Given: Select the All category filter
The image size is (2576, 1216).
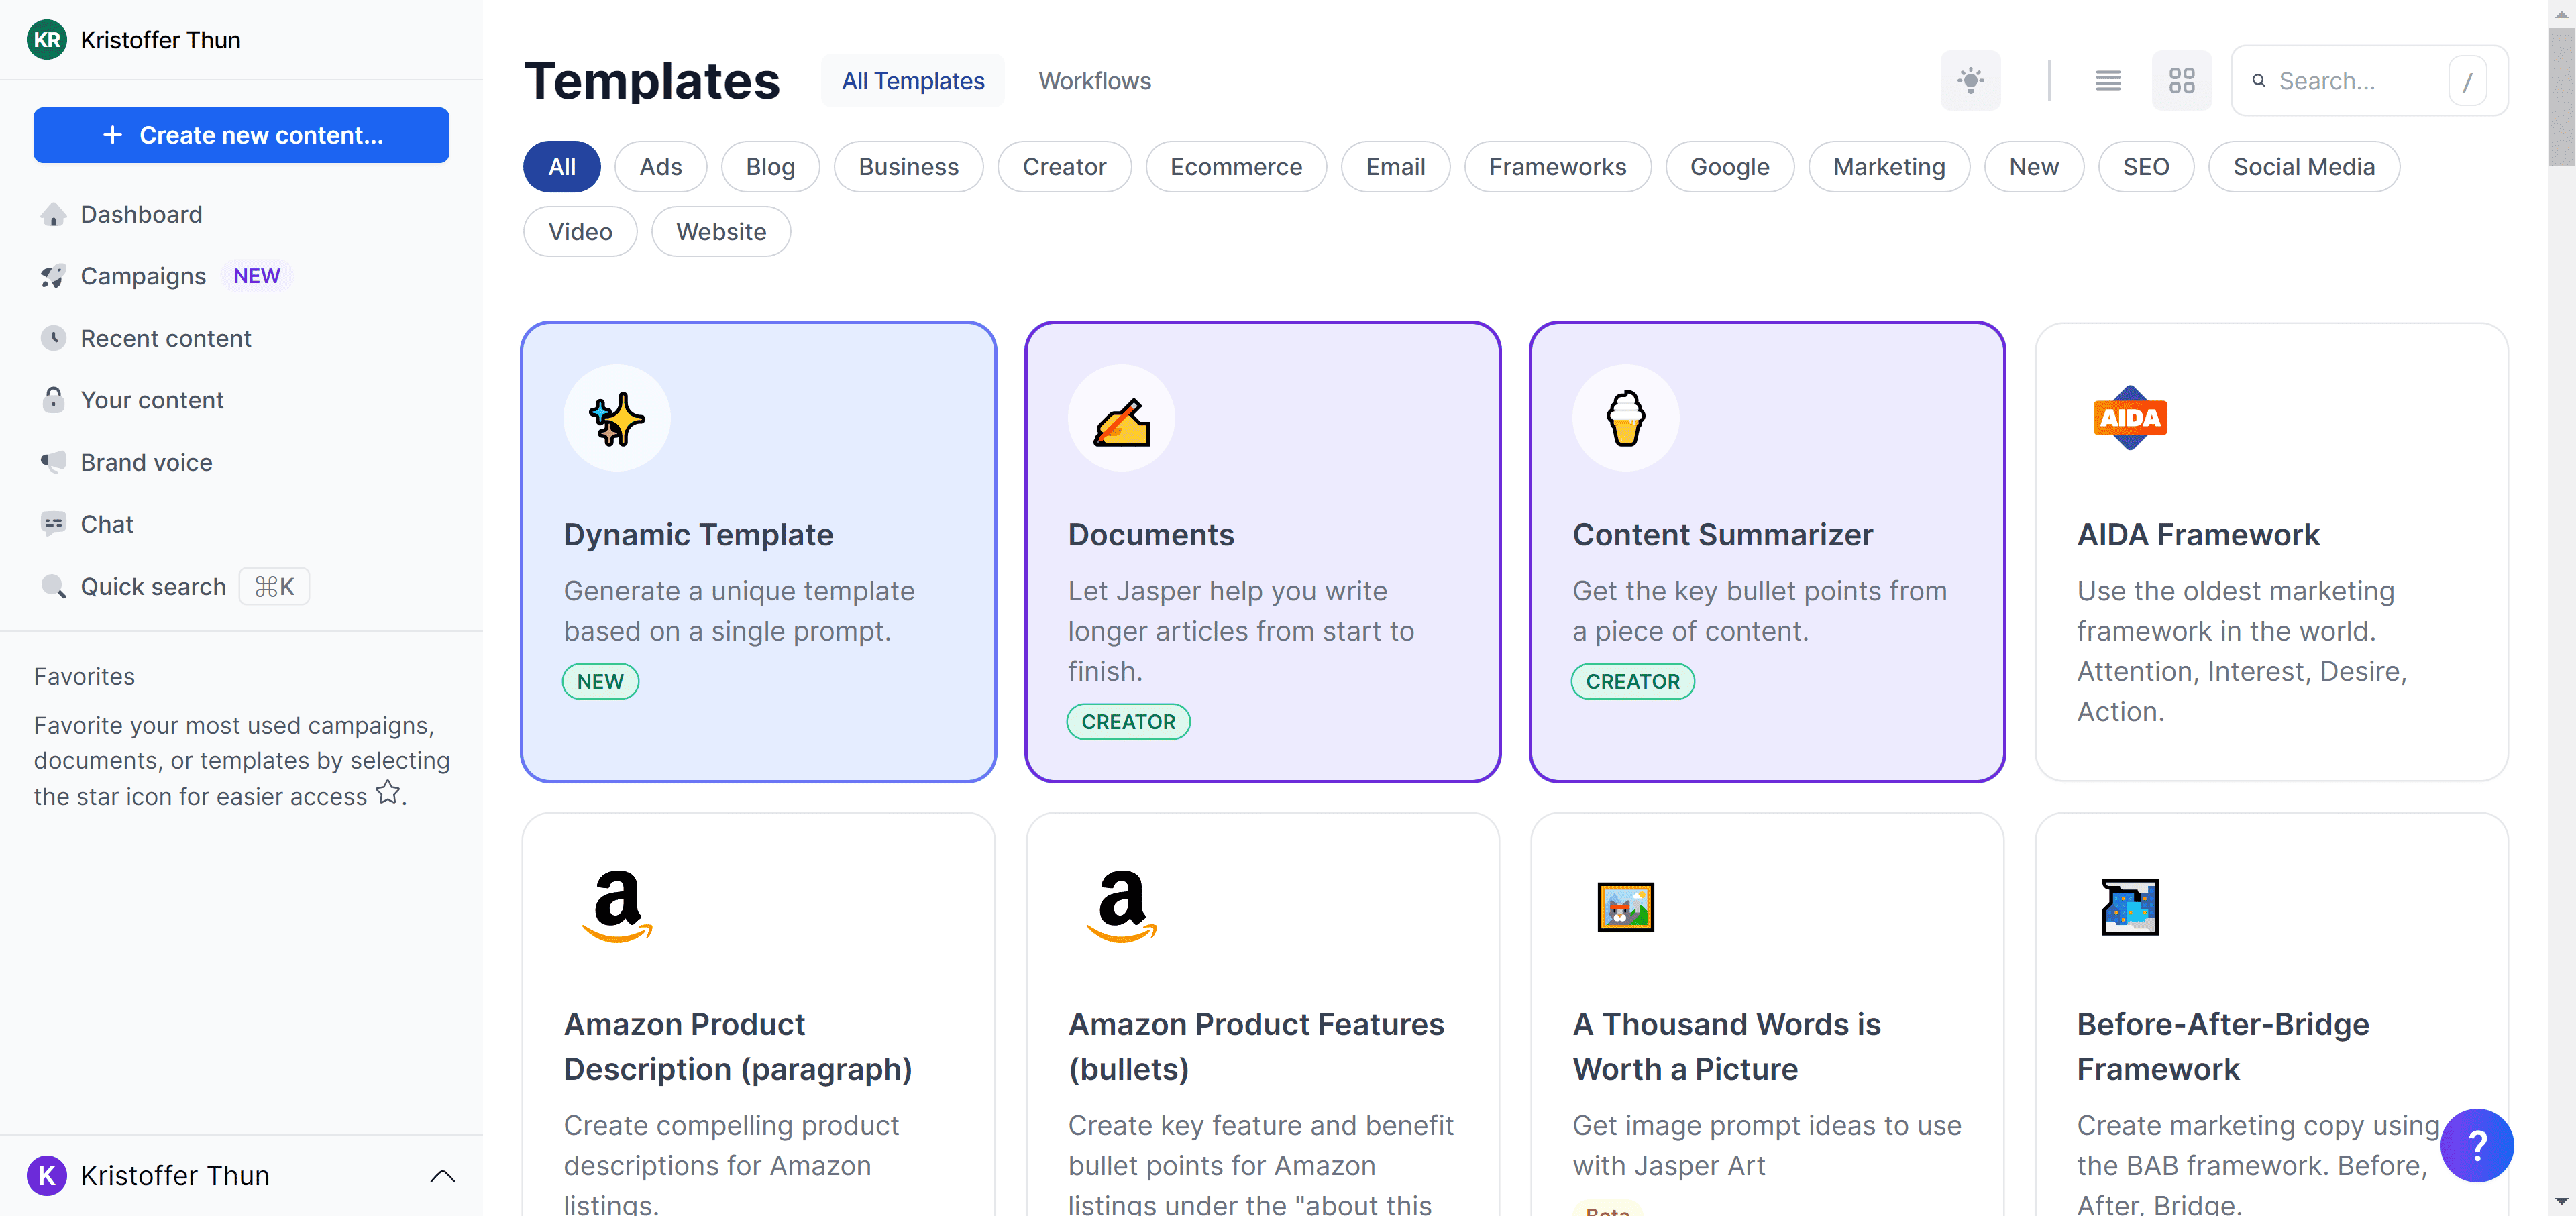Looking at the screenshot, I should click(x=562, y=167).
